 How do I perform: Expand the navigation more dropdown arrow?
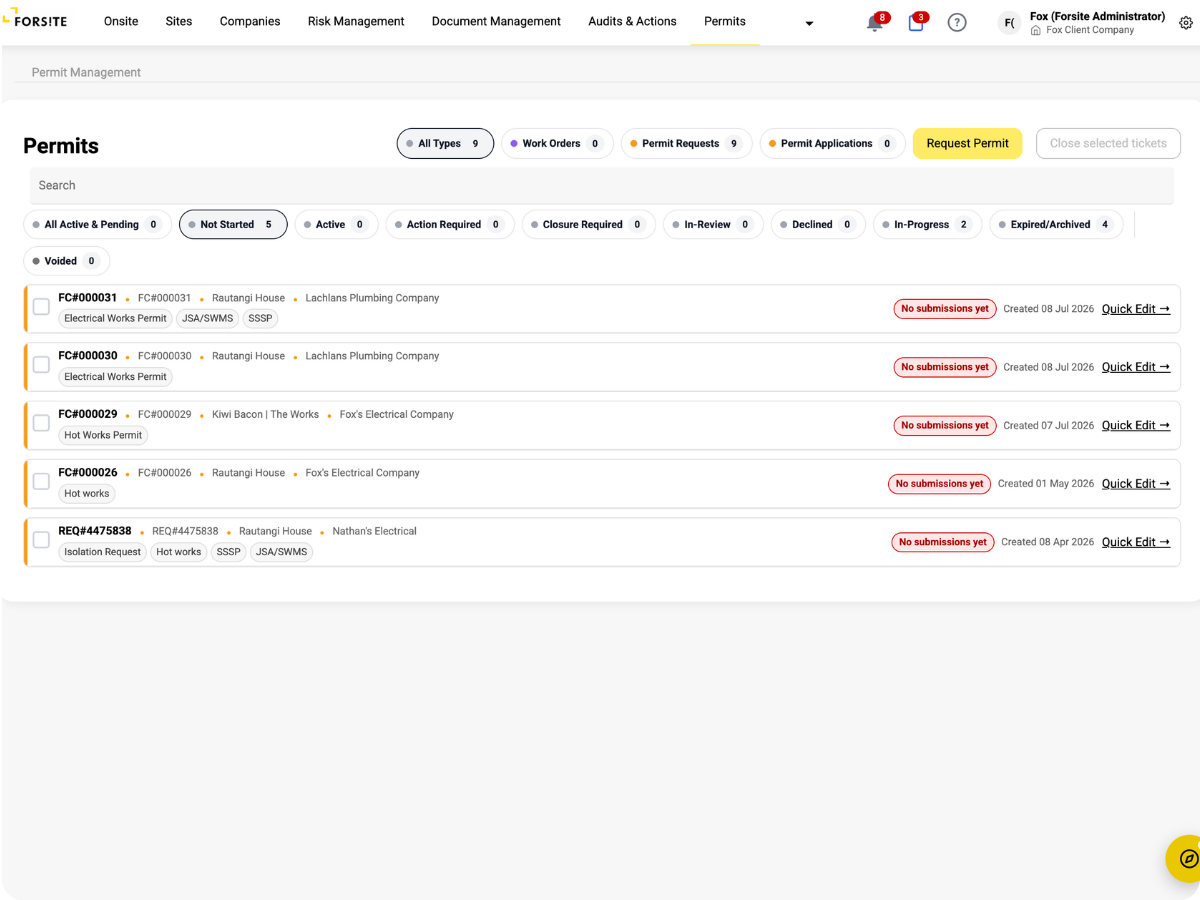(809, 24)
